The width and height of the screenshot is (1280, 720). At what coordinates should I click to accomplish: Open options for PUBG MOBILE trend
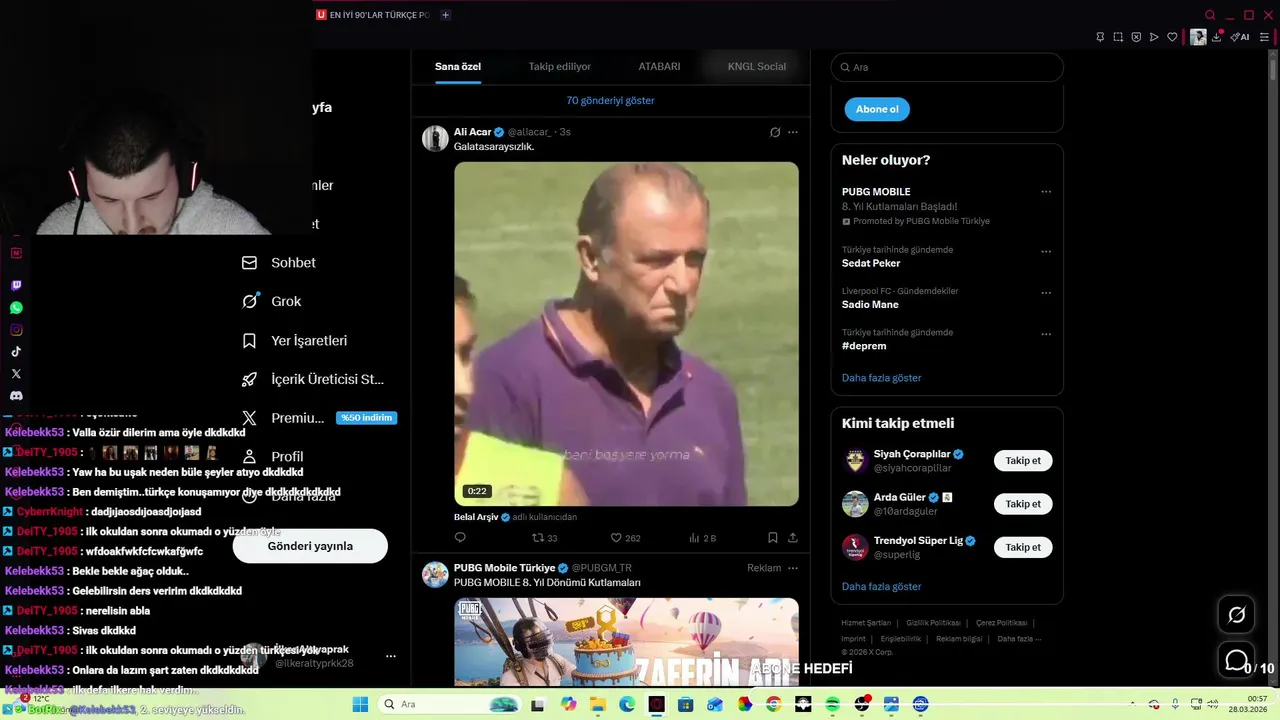click(x=1046, y=192)
